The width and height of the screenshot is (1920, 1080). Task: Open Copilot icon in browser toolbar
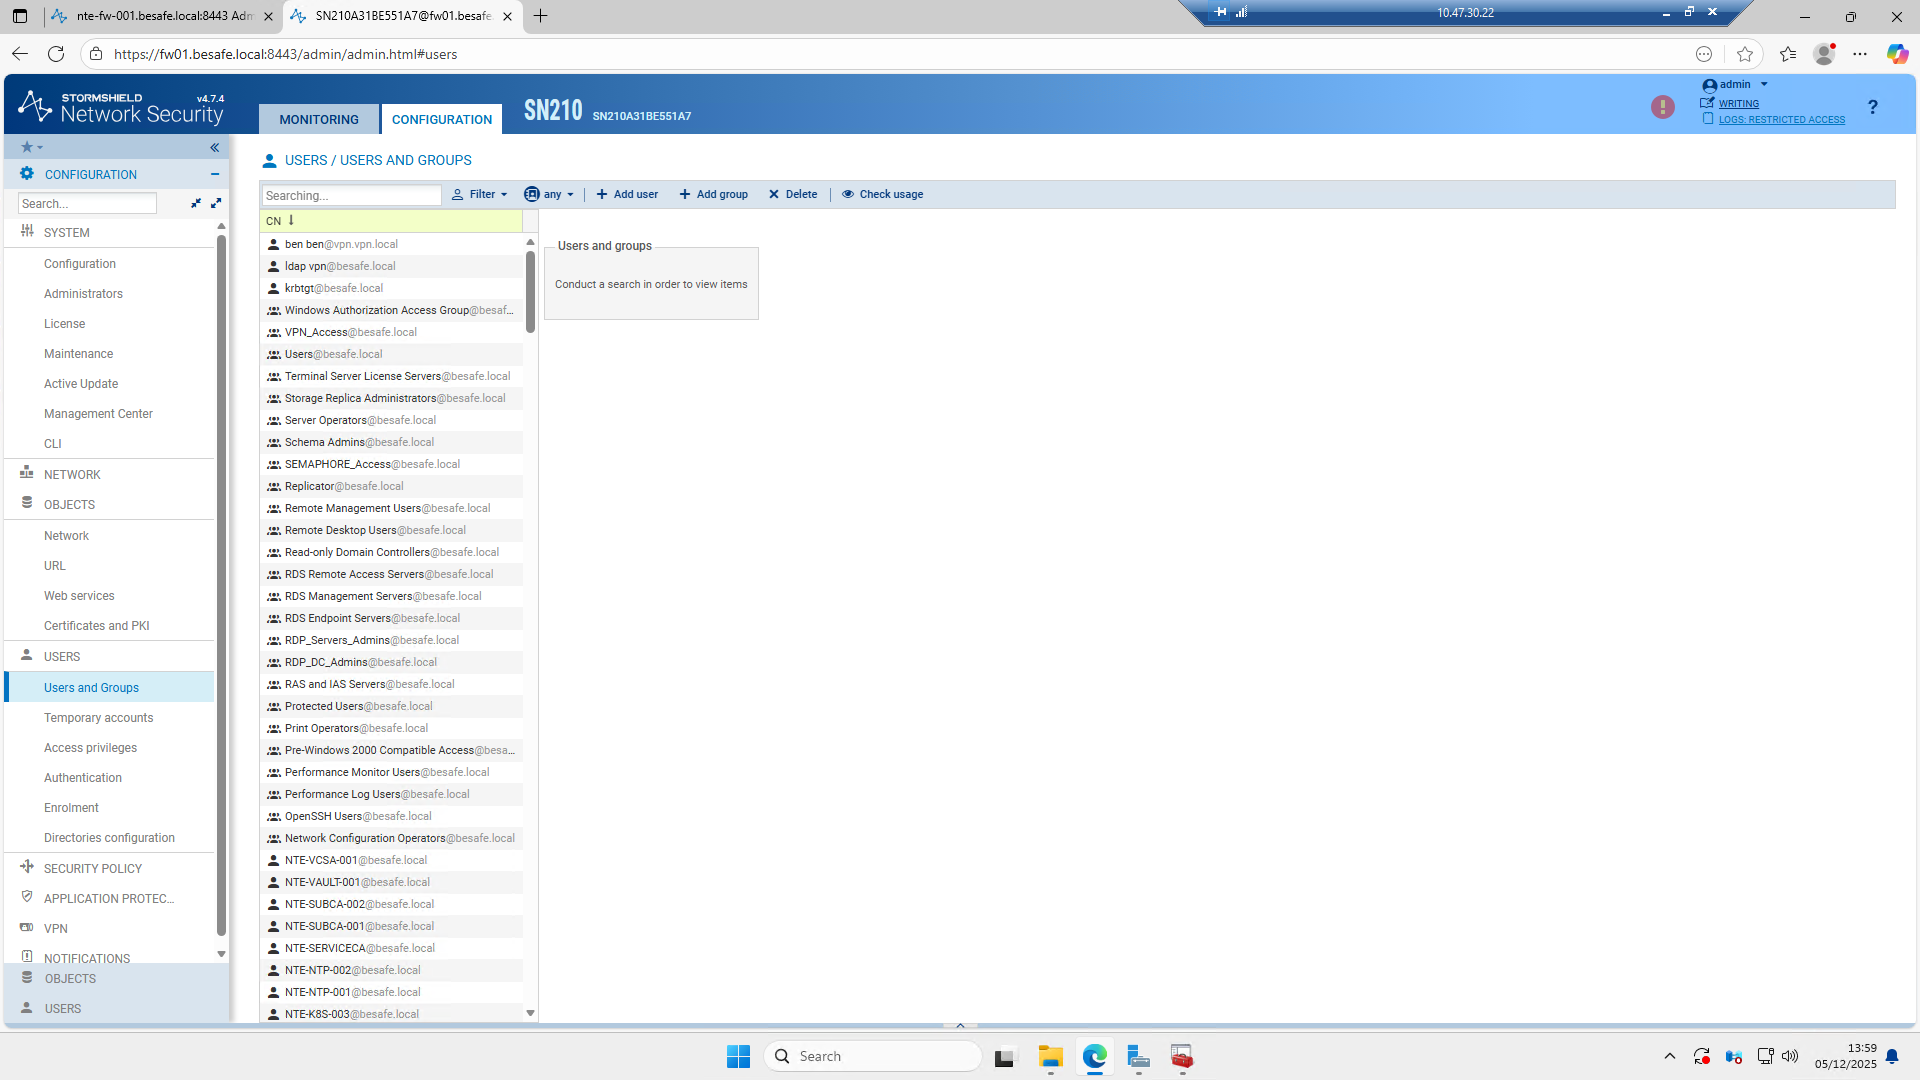click(1897, 54)
